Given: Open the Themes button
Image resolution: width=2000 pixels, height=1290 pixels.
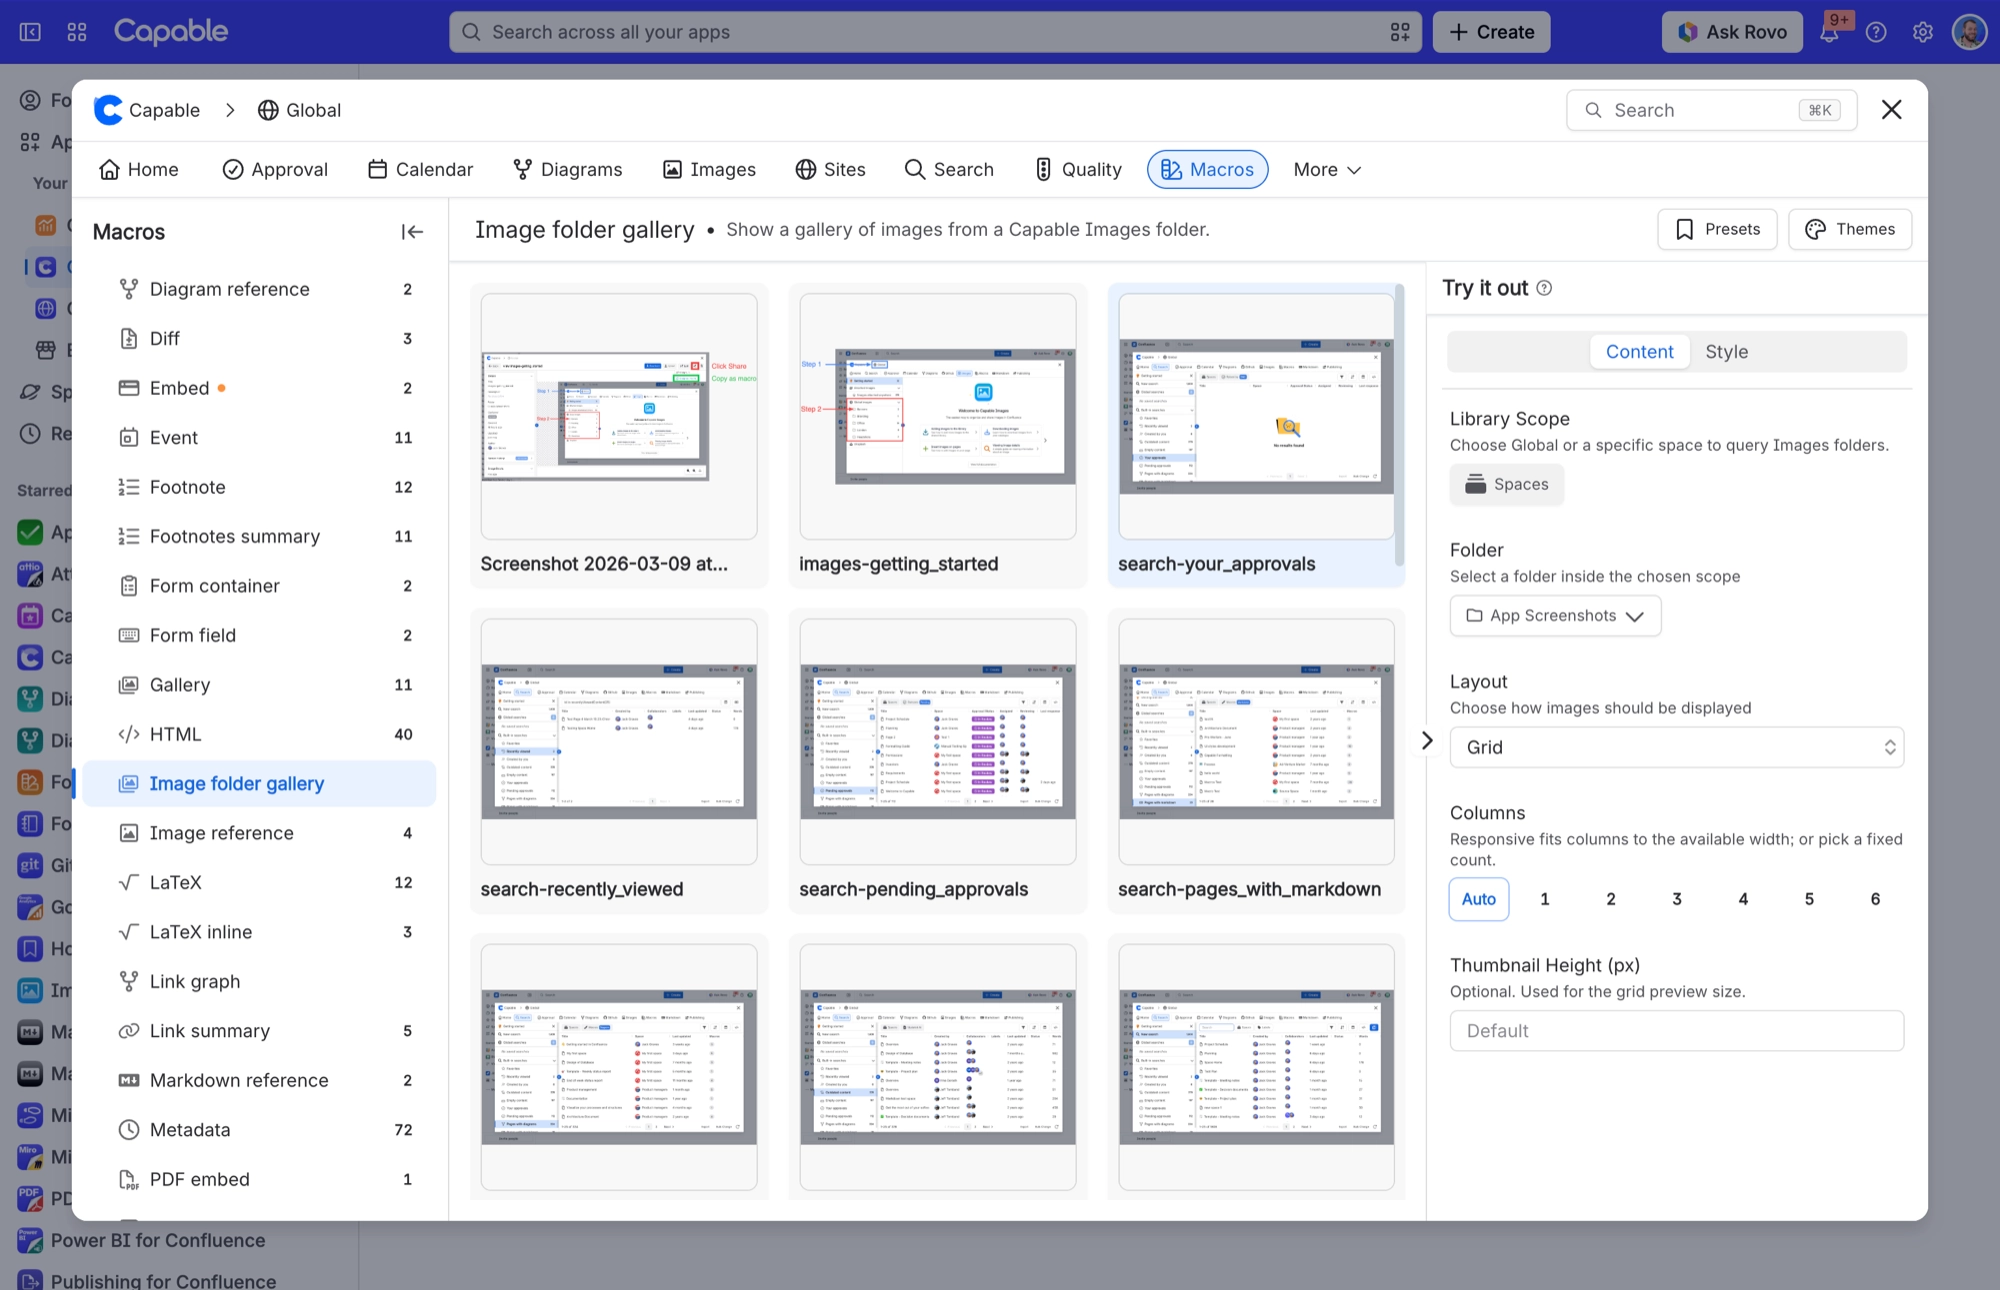Looking at the screenshot, I should 1850,229.
